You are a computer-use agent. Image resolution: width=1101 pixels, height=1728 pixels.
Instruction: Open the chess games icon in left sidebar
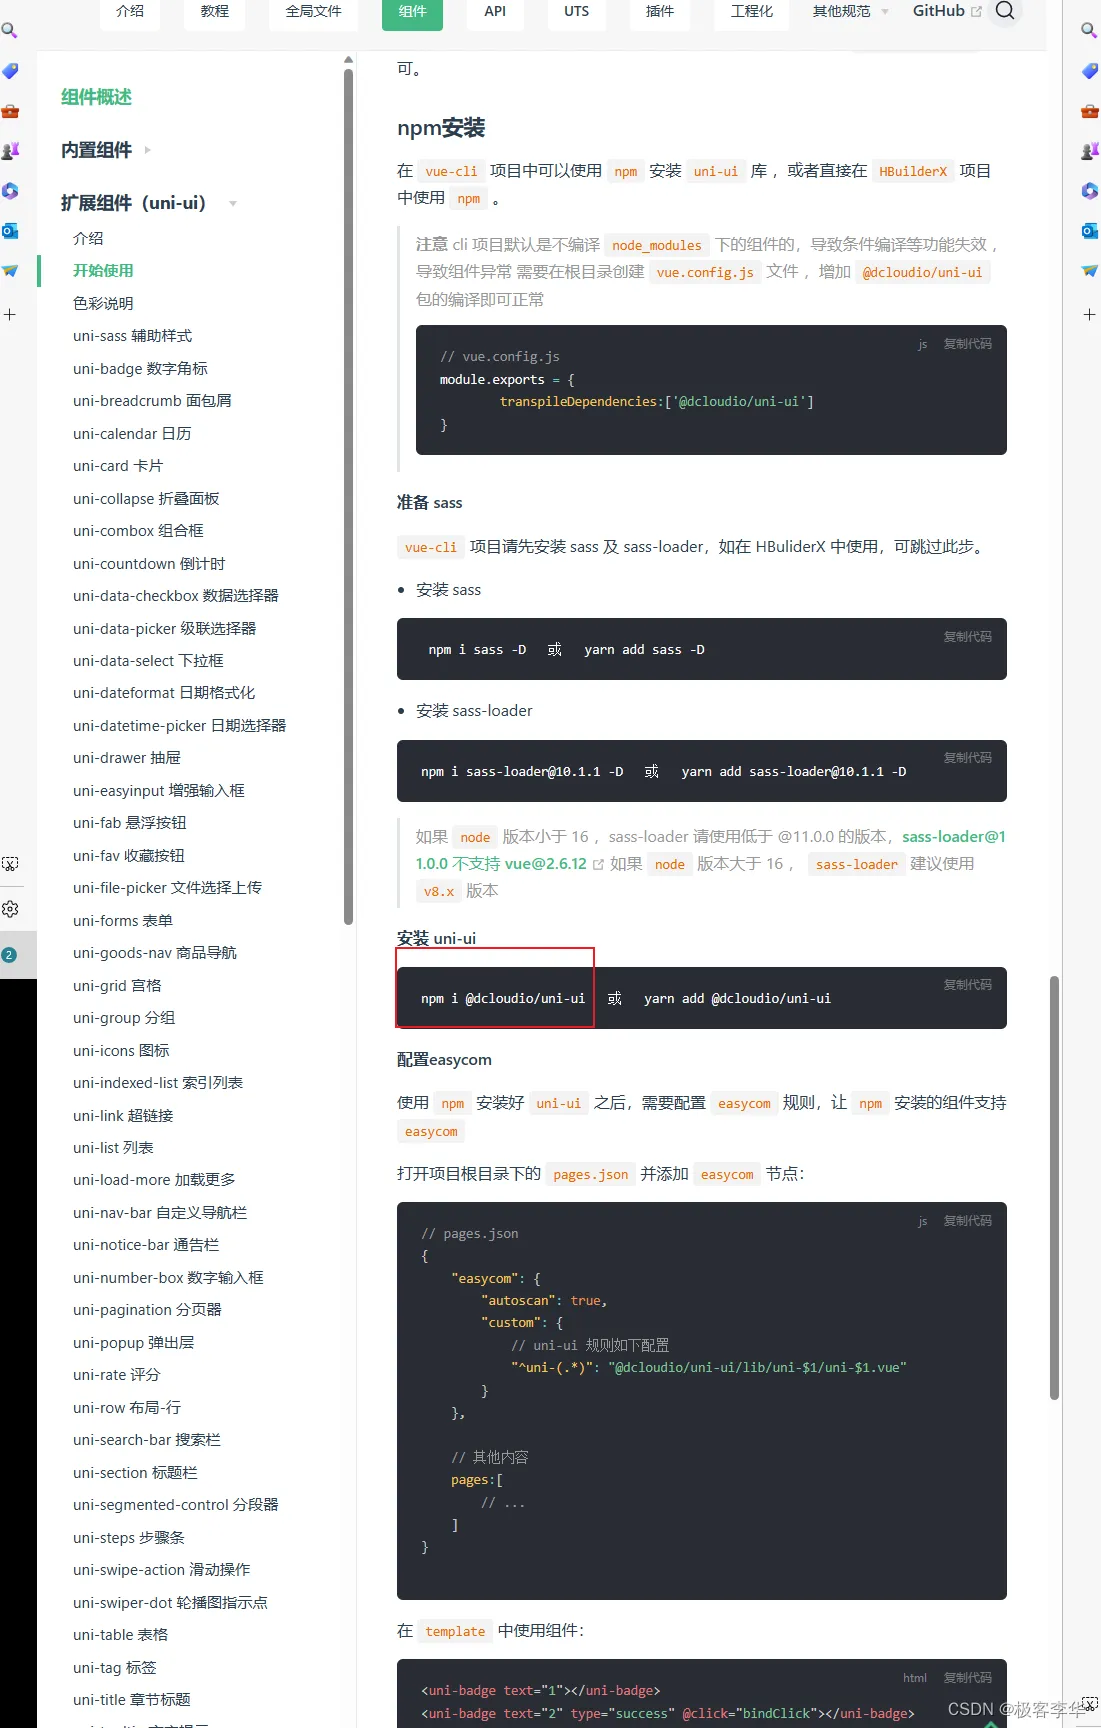tap(10, 151)
